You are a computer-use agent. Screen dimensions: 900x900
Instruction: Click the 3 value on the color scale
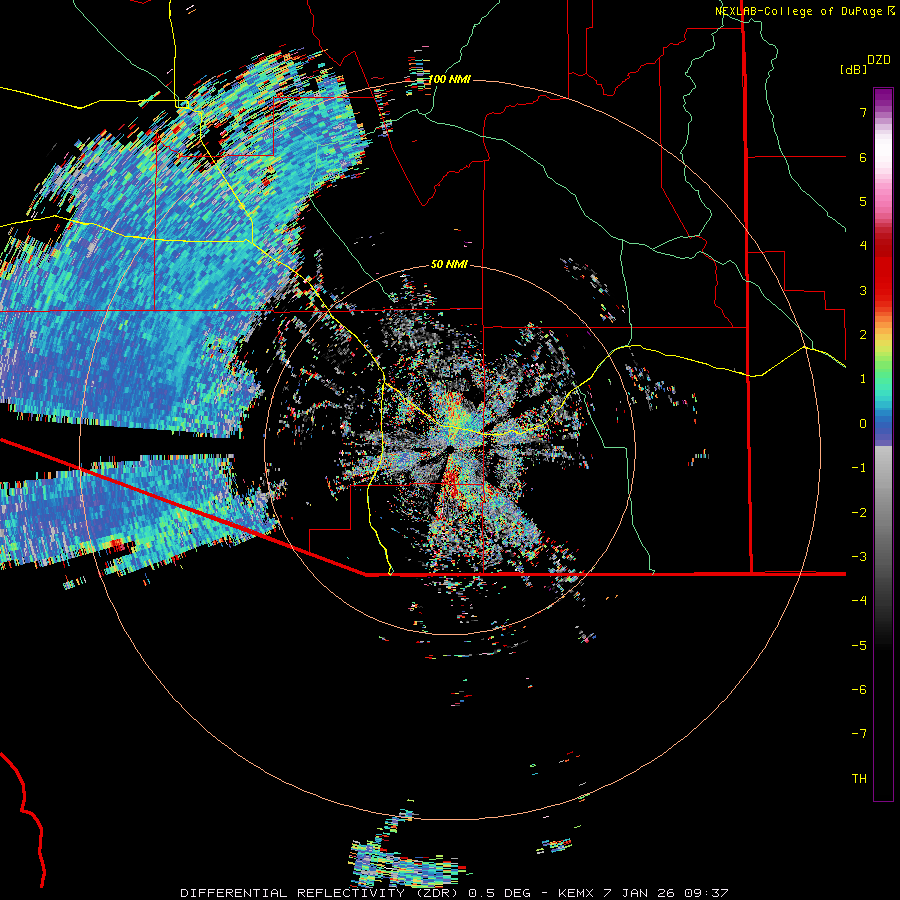(863, 290)
